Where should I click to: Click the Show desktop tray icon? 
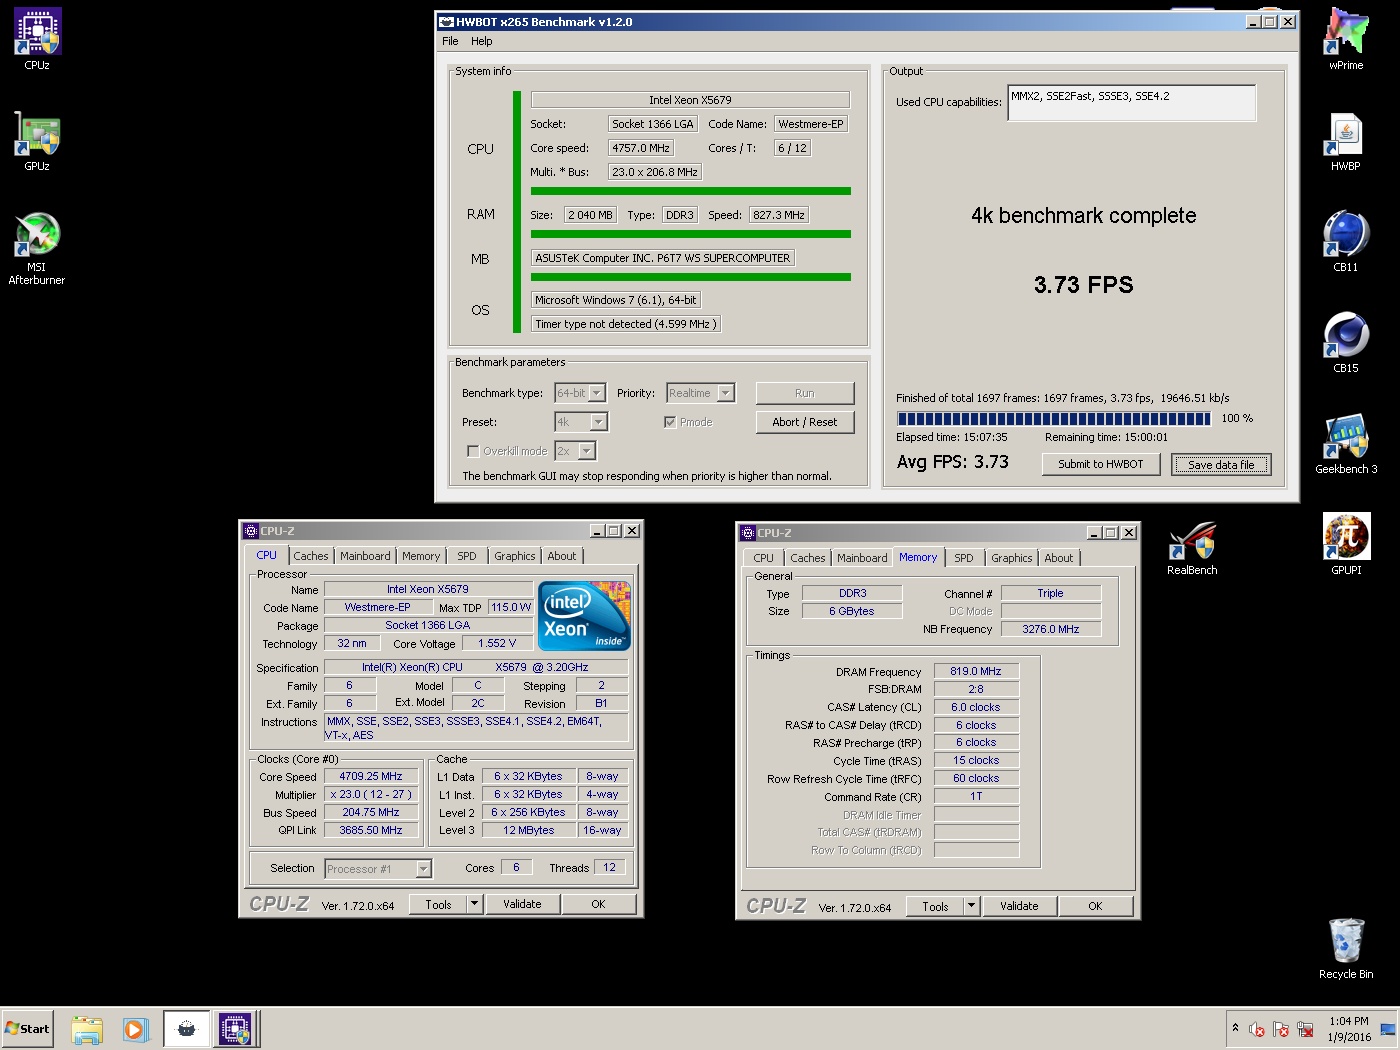[1388, 1029]
